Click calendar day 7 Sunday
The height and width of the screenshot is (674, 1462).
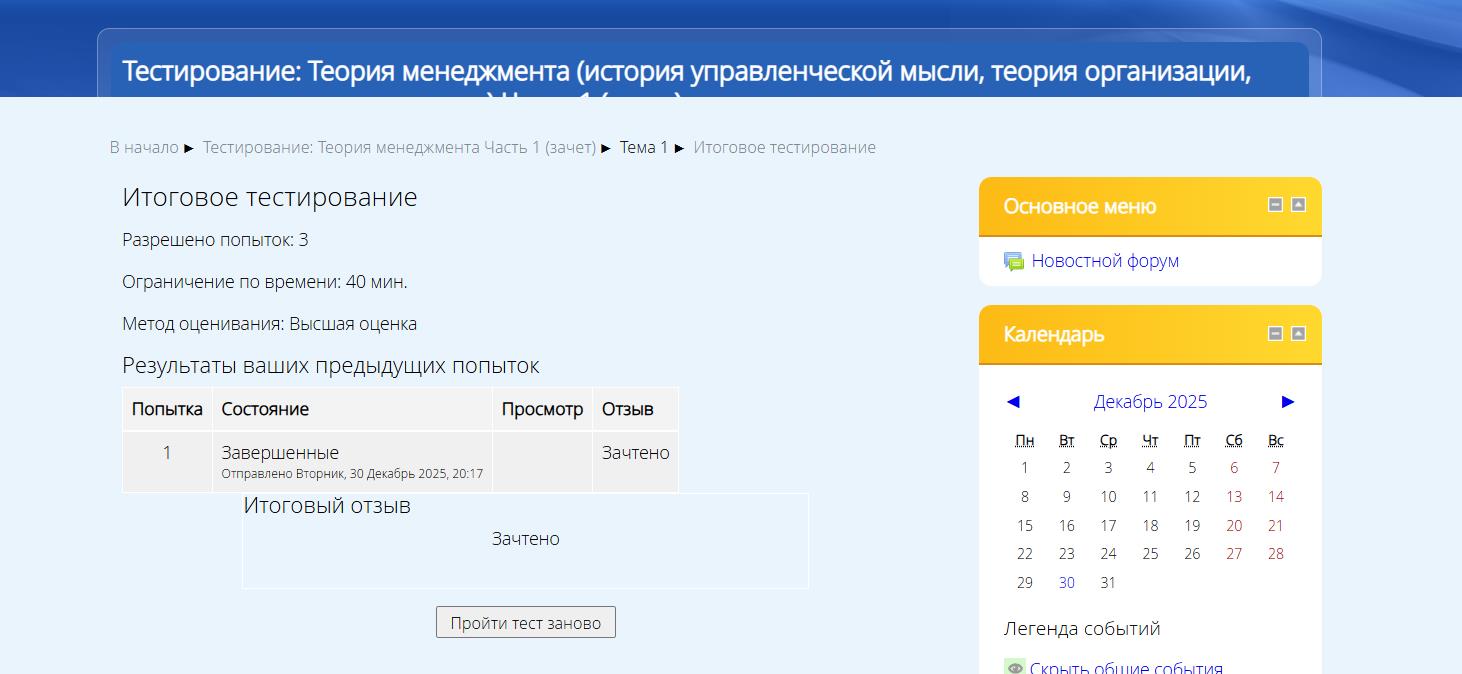[1276, 468]
